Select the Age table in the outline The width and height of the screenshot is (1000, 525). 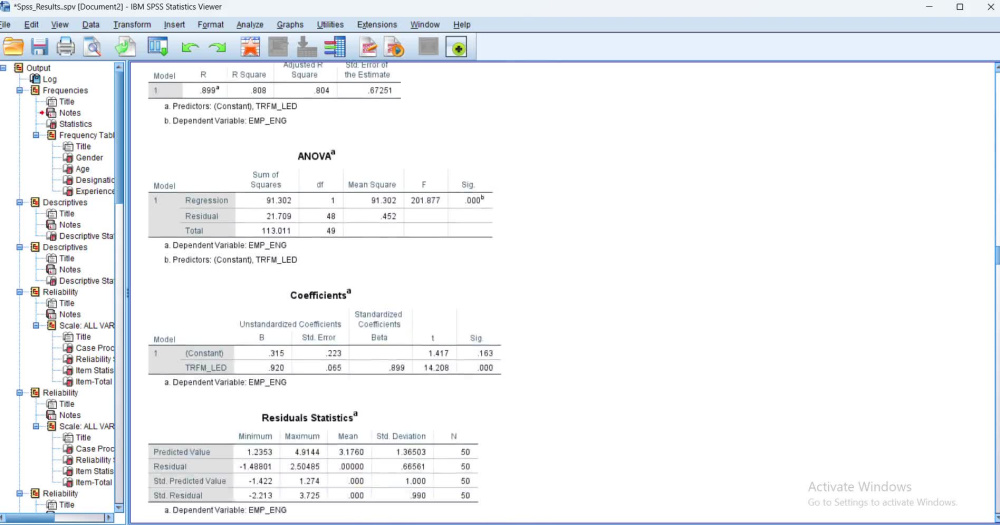[x=82, y=169]
